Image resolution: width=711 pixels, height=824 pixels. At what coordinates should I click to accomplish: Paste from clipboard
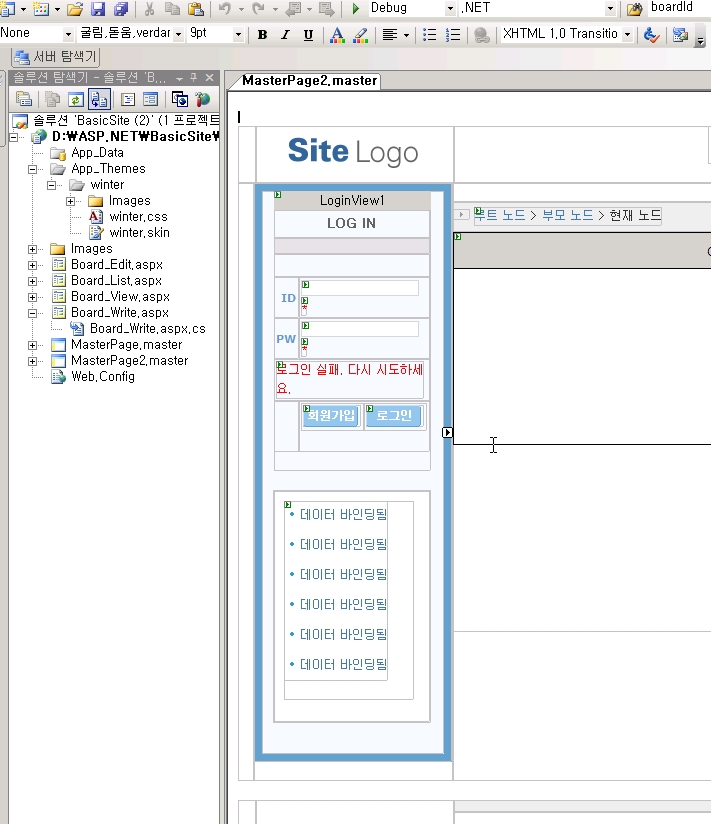coord(195,8)
